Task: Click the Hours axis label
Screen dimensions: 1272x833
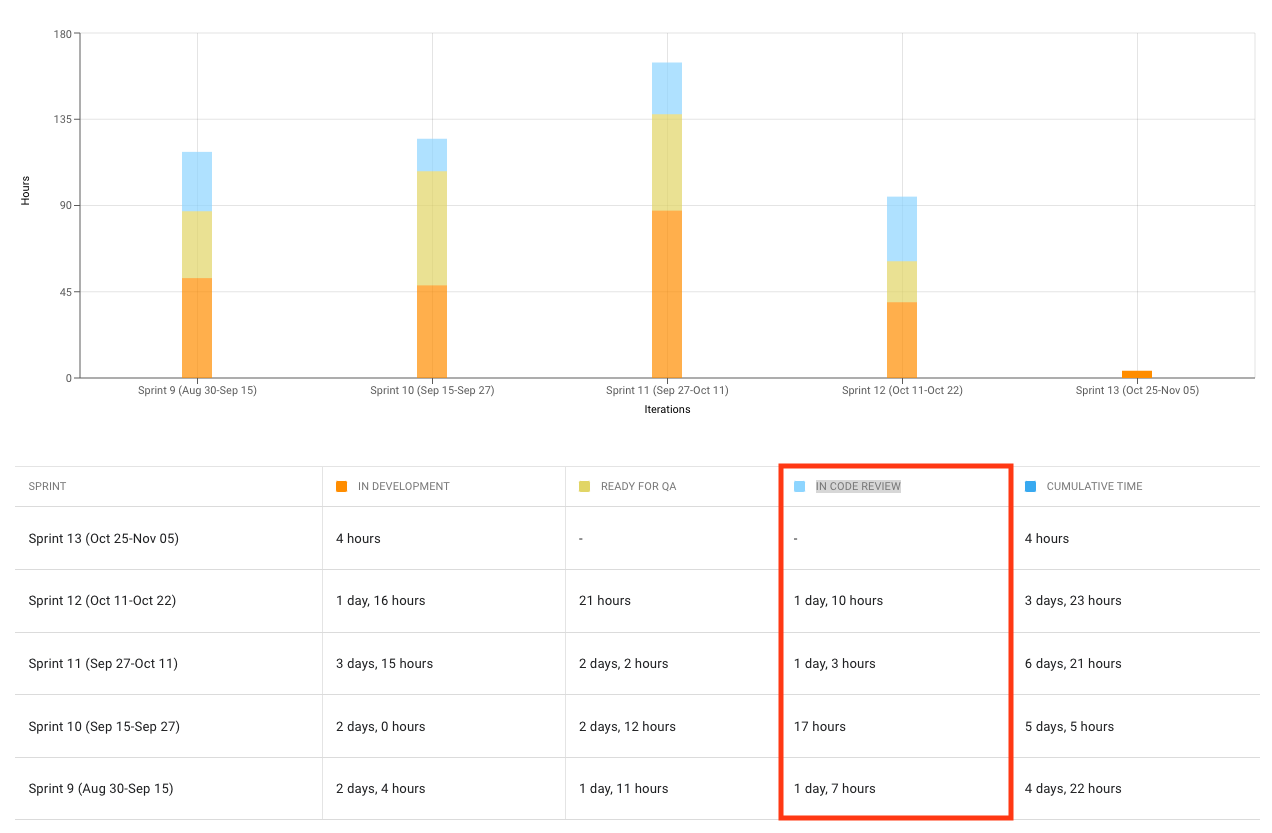Action: tap(25, 189)
